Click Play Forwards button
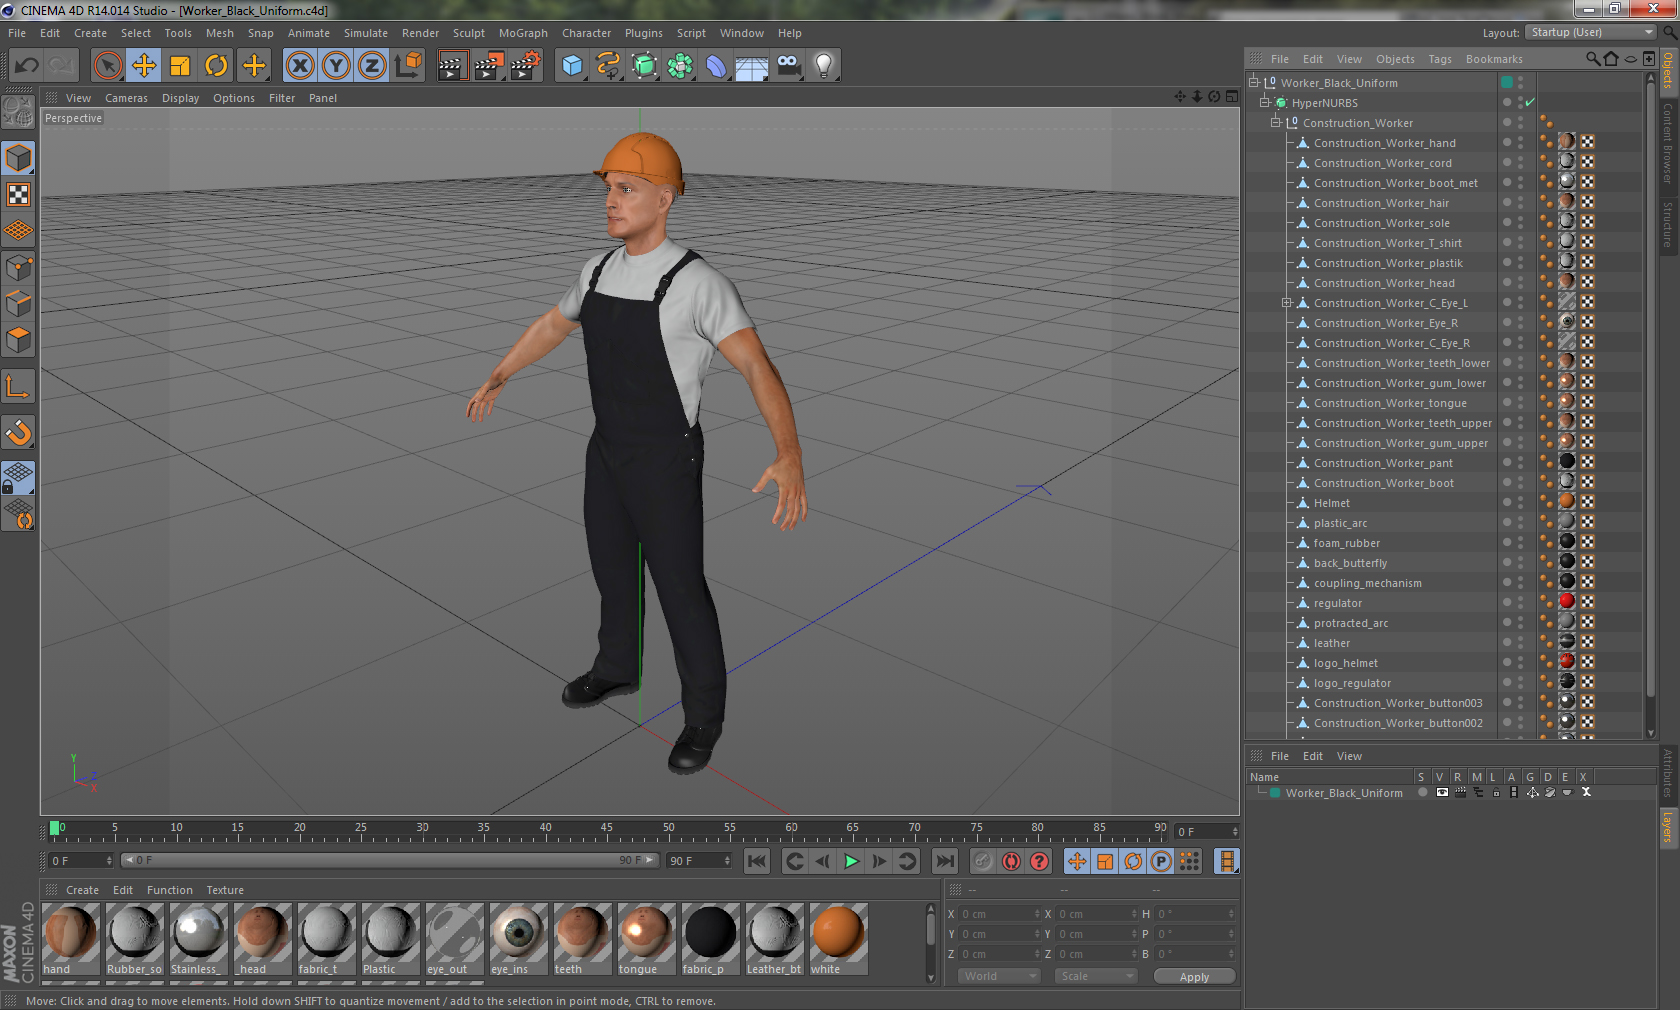 point(851,861)
